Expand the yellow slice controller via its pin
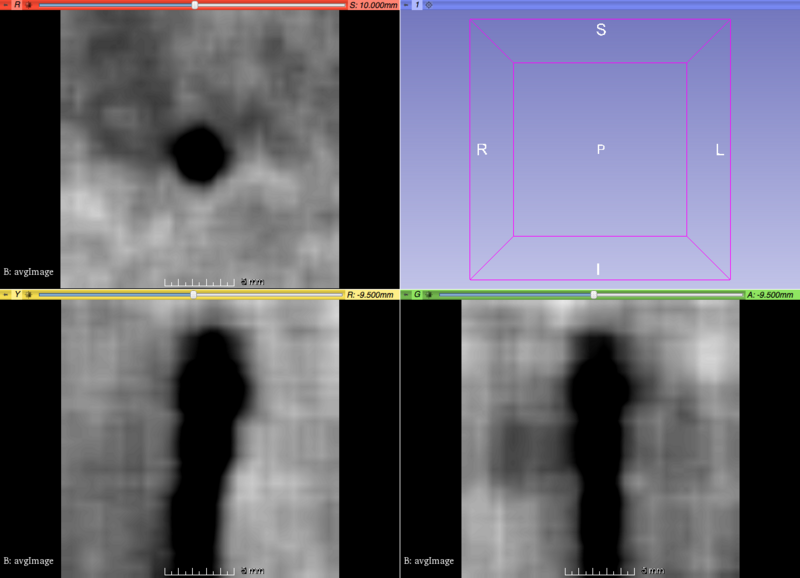Image resolution: width=800 pixels, height=578 pixels. coord(5,296)
